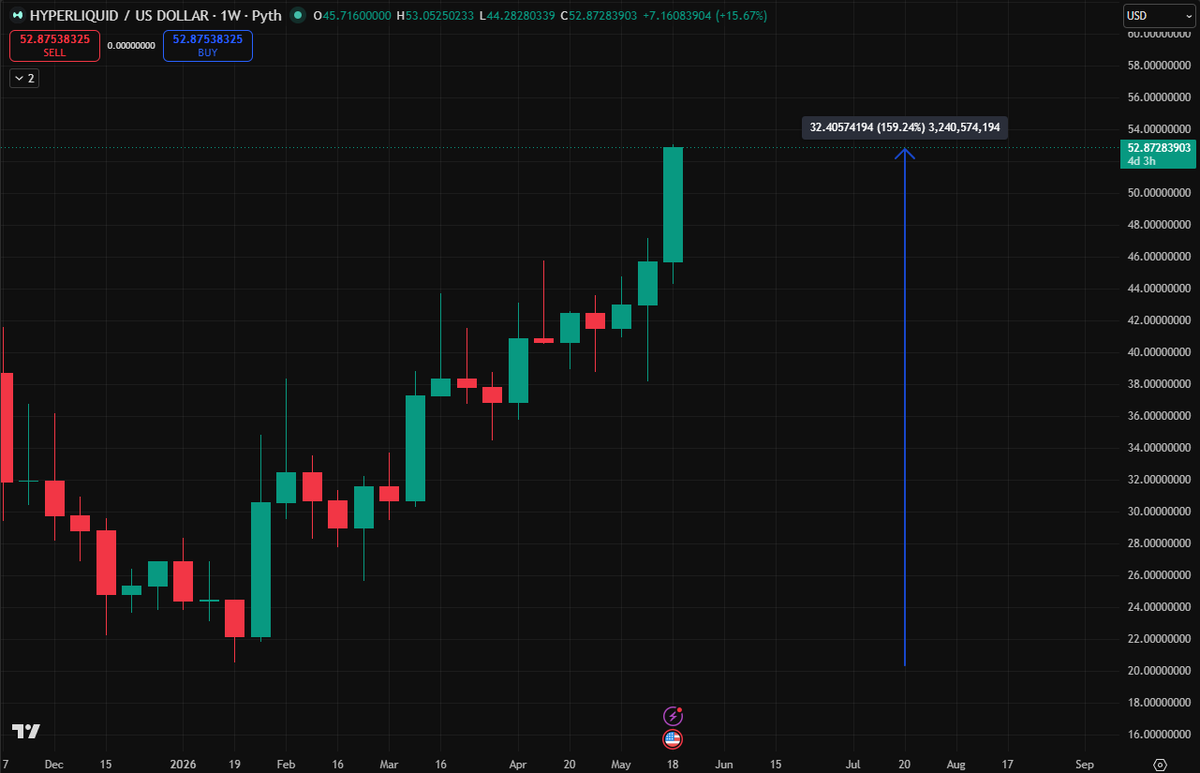This screenshot has width=1200, height=773.
Task: Click the spread value 0.00000000
Action: click(x=132, y=45)
